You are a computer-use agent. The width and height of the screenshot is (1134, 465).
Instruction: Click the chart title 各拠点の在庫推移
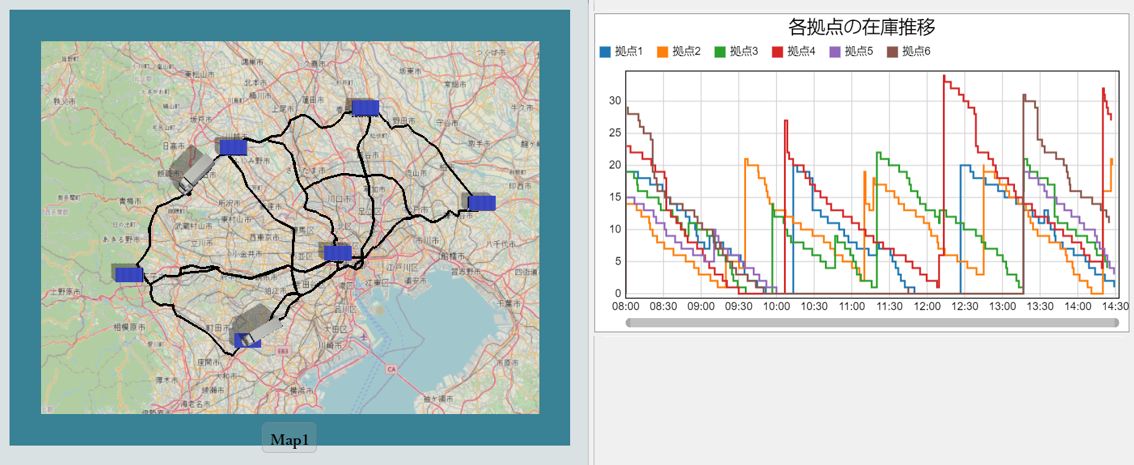862,26
